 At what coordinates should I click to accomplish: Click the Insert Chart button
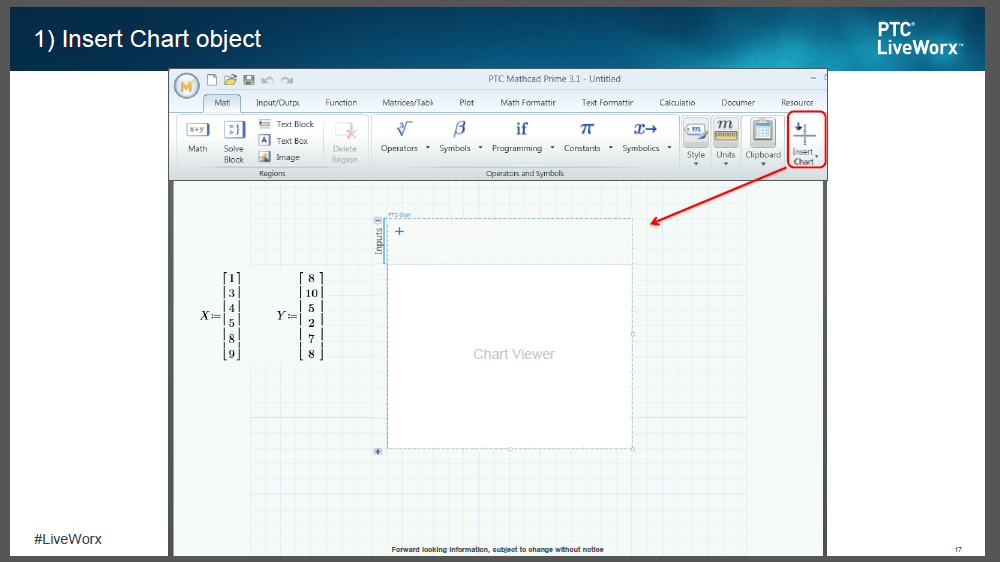coord(805,141)
